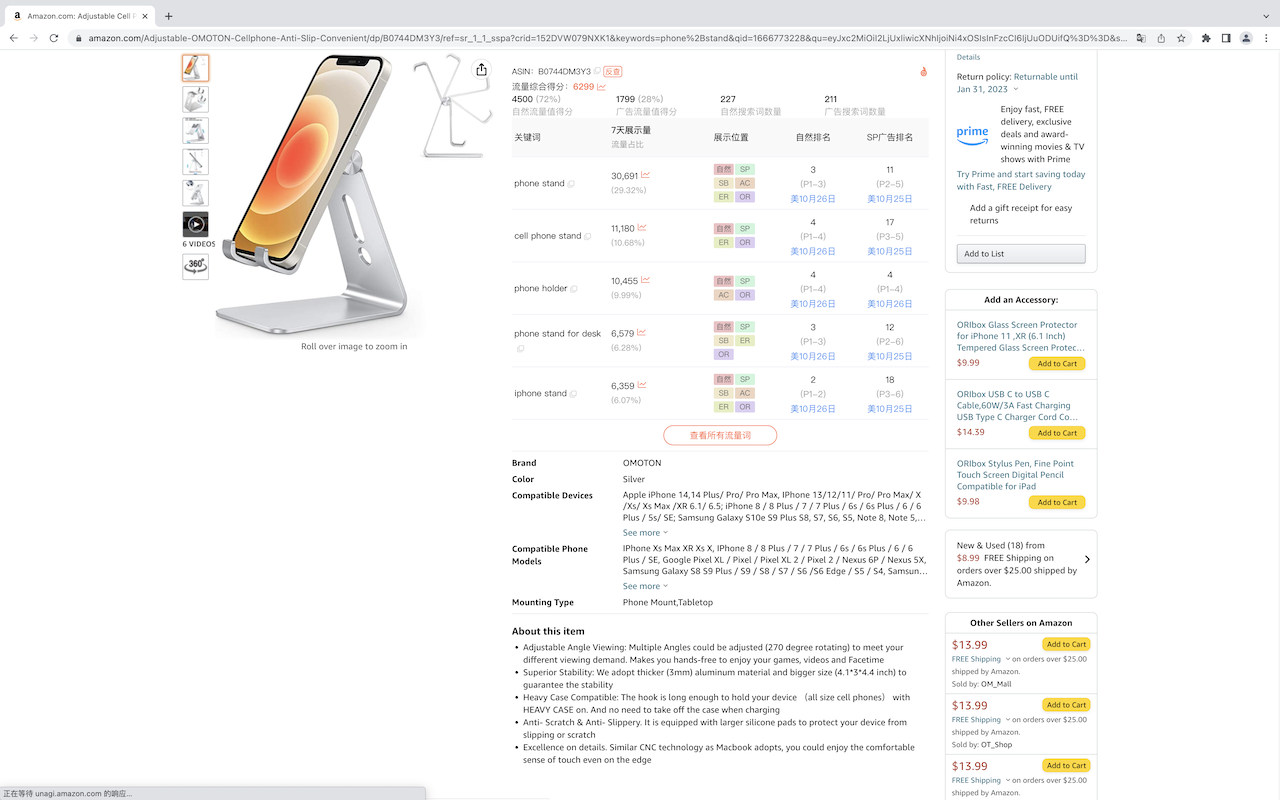This screenshot has width=1280, height=800.
Task: Go back to previous page
Action: [x=13, y=38]
